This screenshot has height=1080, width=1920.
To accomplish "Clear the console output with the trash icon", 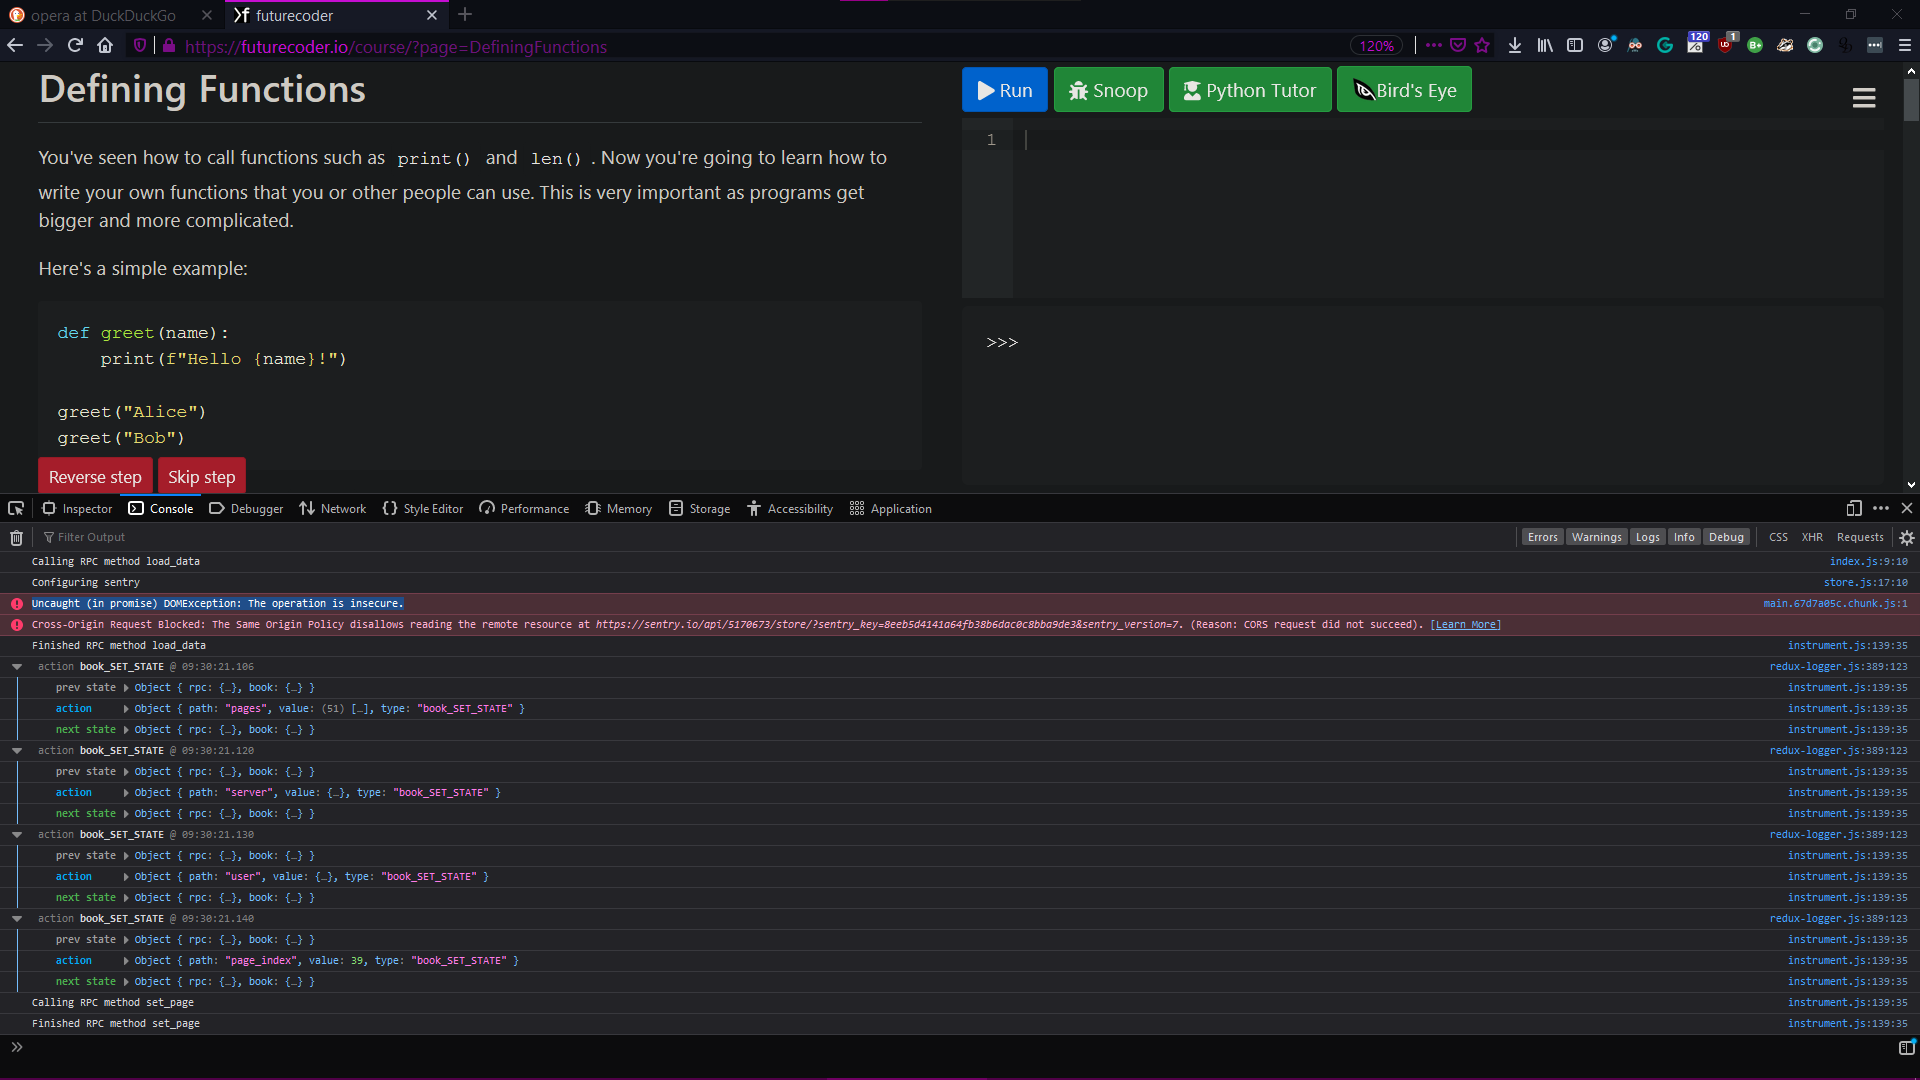I will (x=15, y=537).
